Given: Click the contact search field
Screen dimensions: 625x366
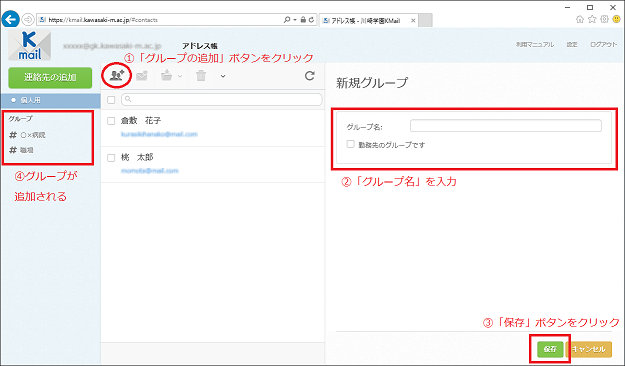Looking at the screenshot, I should coord(221,99).
